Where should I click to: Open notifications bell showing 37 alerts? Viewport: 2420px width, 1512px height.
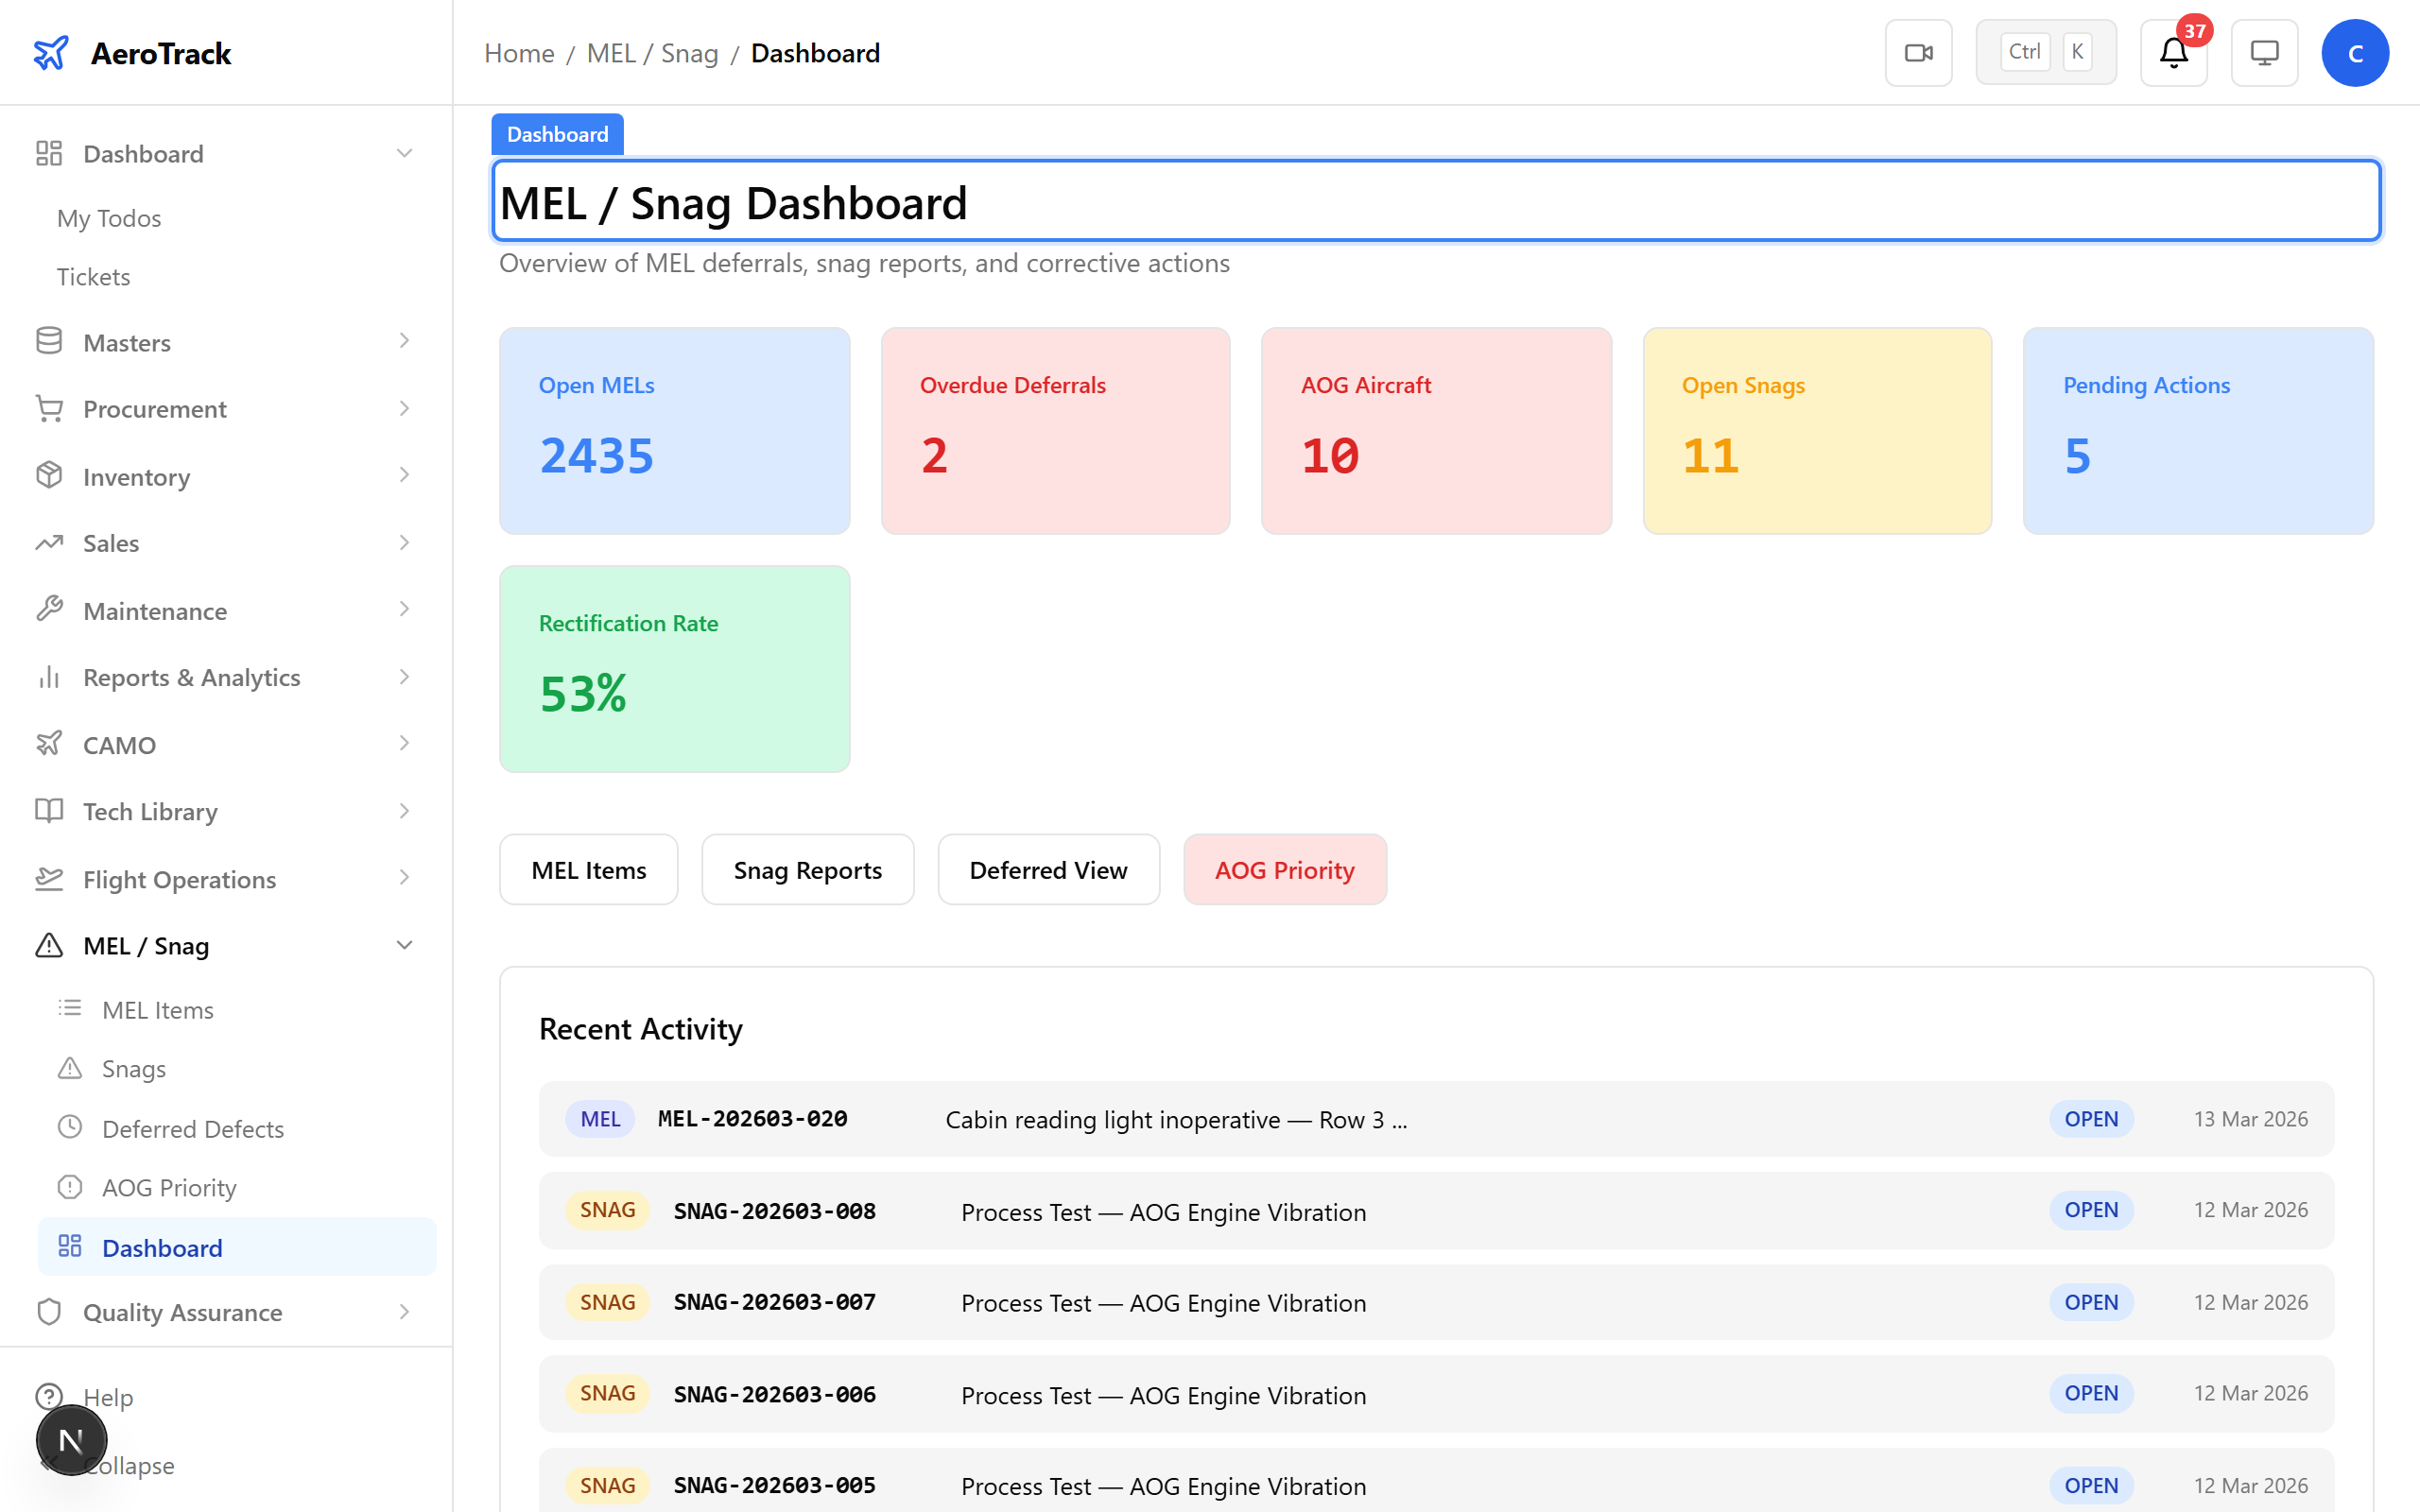[x=2171, y=55]
